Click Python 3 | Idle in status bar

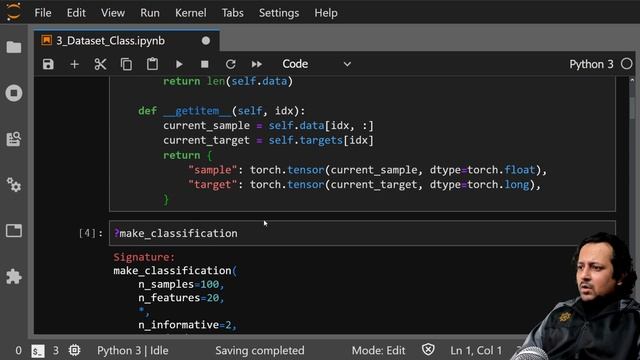point(133,351)
